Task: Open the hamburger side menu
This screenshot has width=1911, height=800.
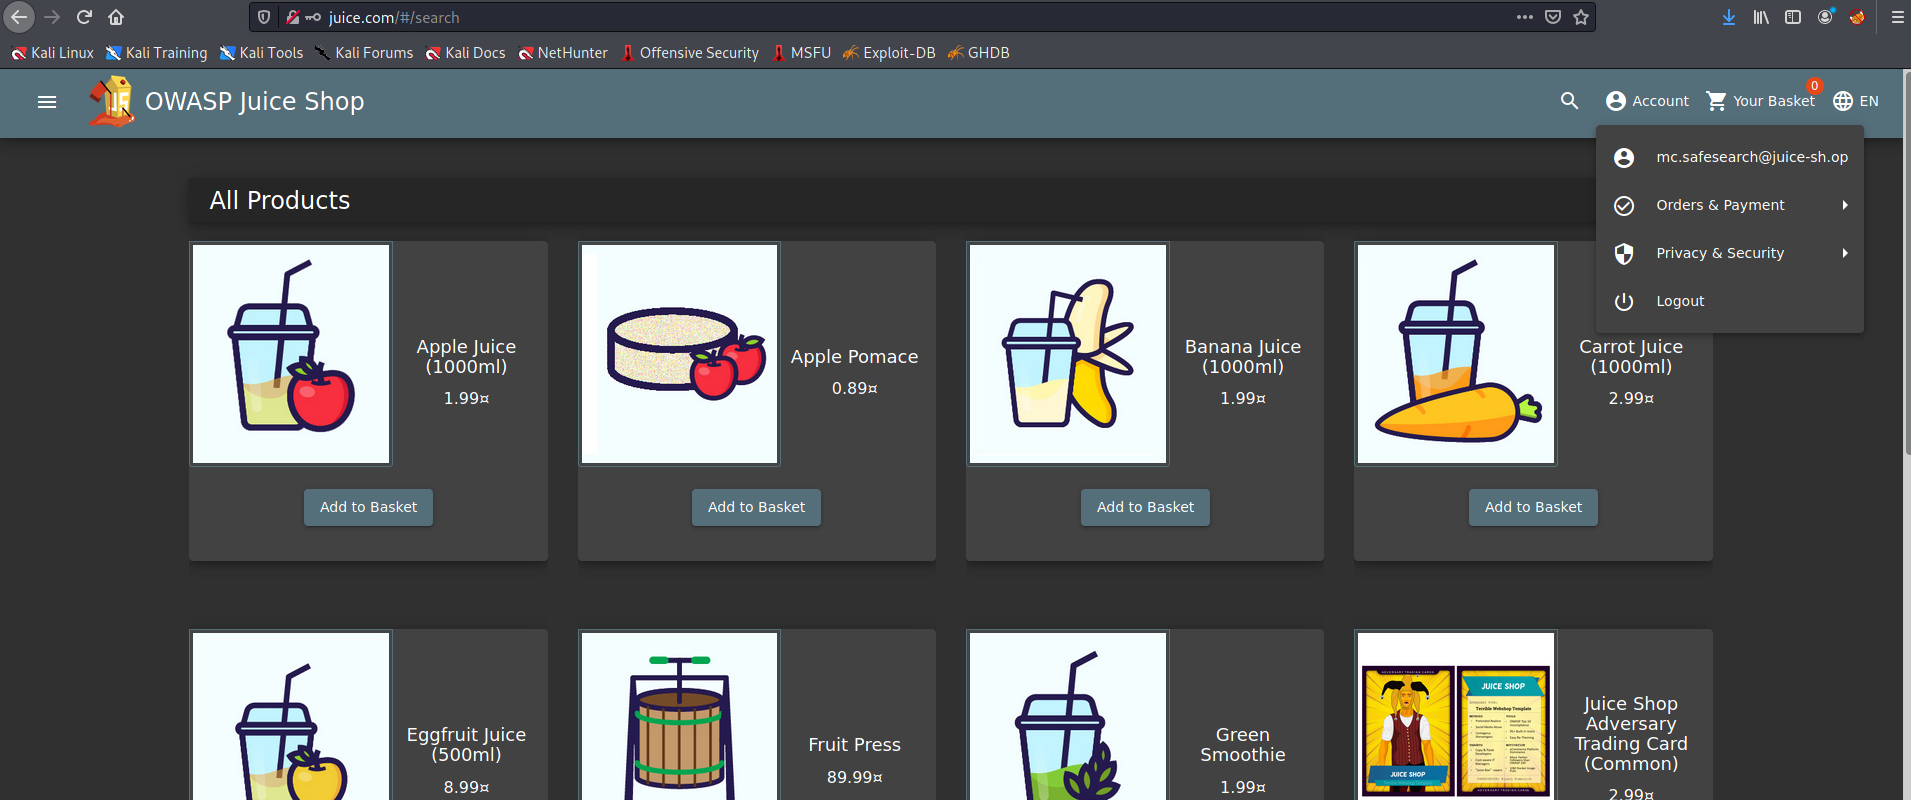Action: (x=47, y=102)
